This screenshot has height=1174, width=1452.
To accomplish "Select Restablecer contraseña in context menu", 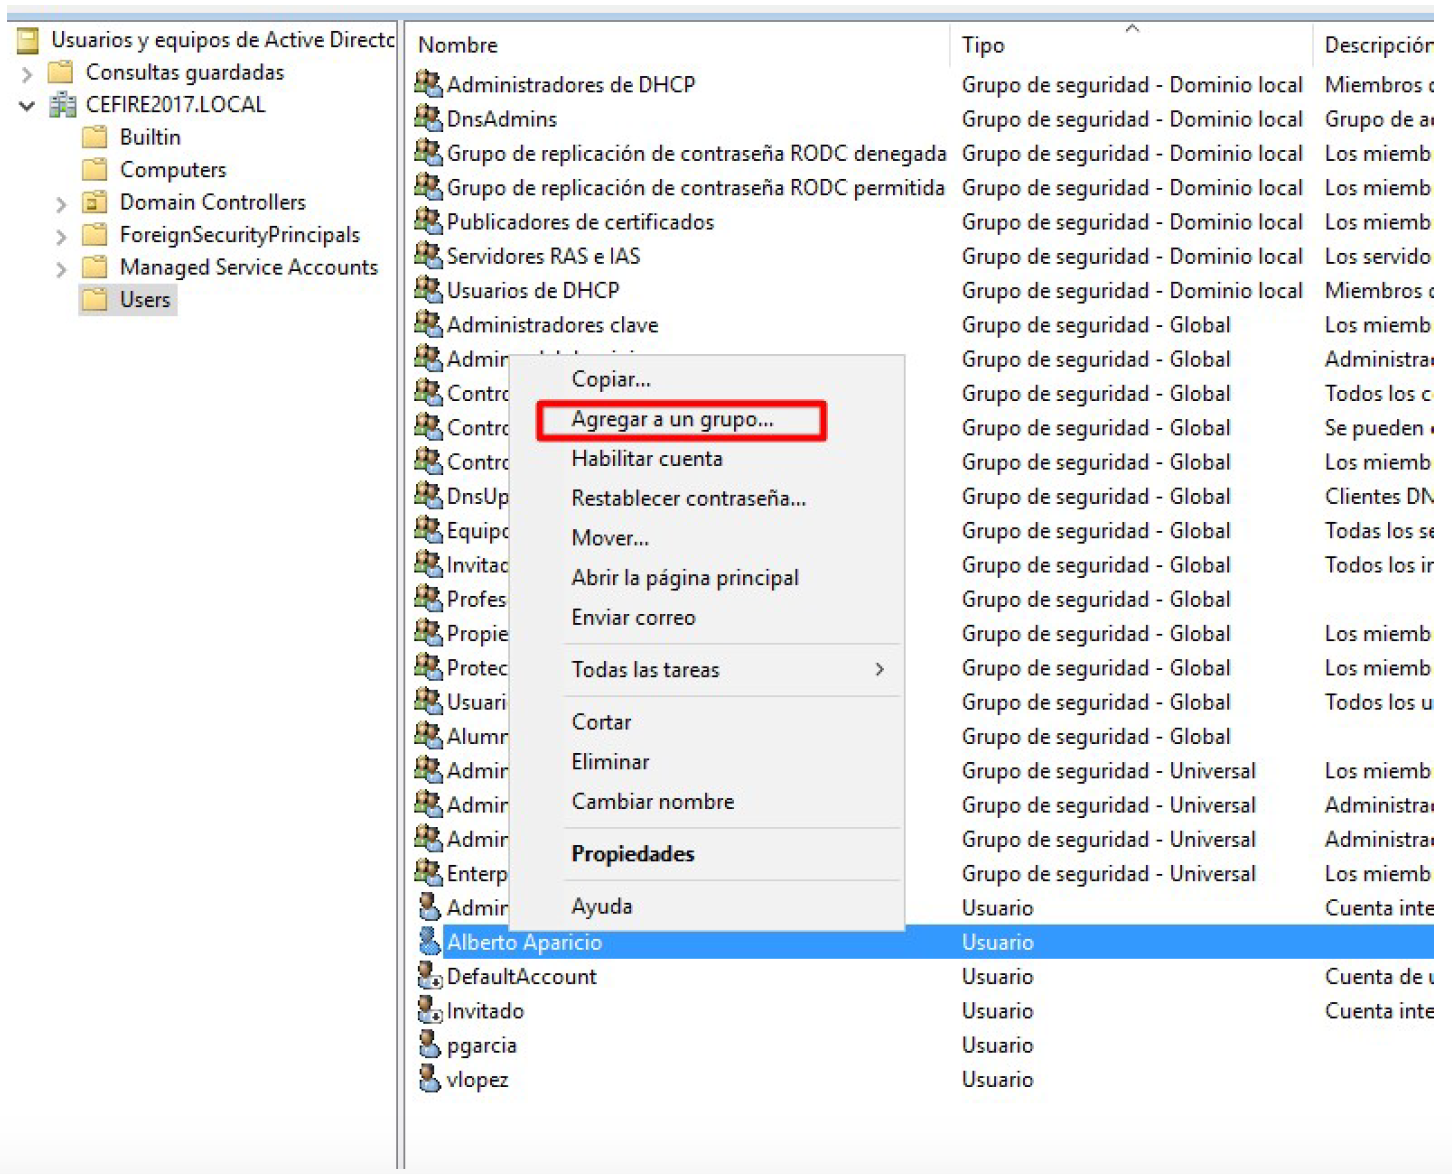I will click(688, 498).
